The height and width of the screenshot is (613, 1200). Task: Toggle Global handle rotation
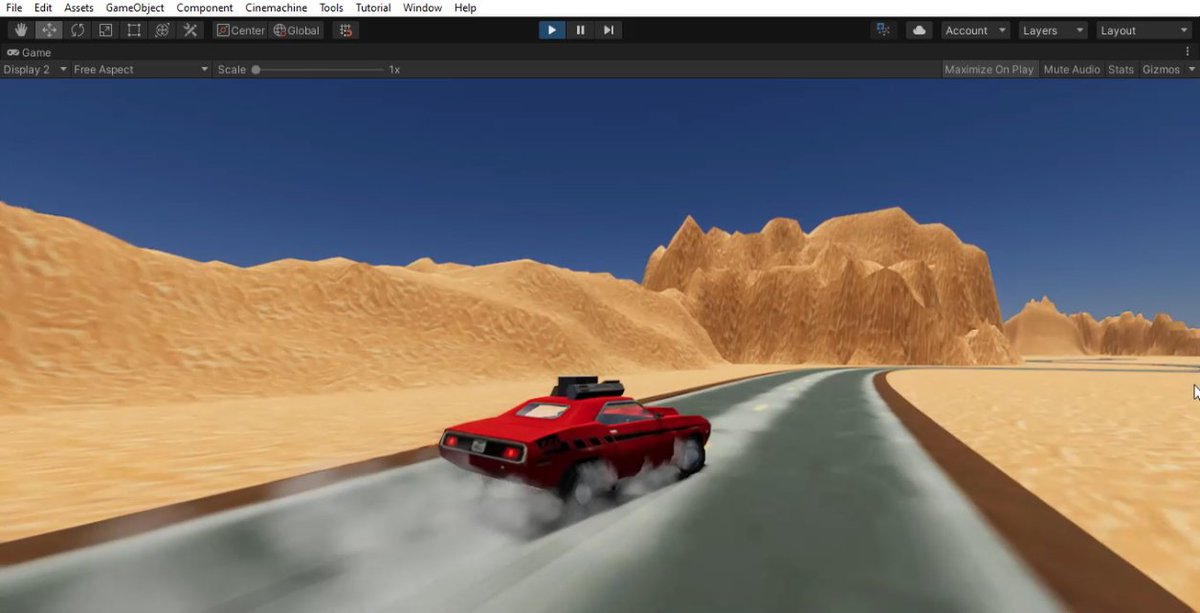(x=296, y=30)
